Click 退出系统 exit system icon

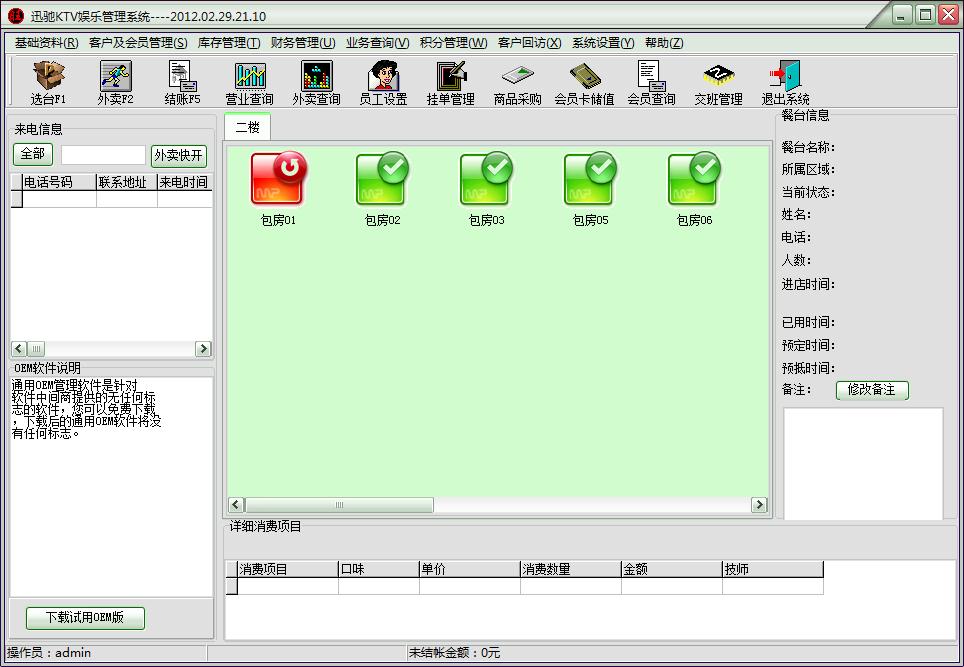tap(786, 82)
